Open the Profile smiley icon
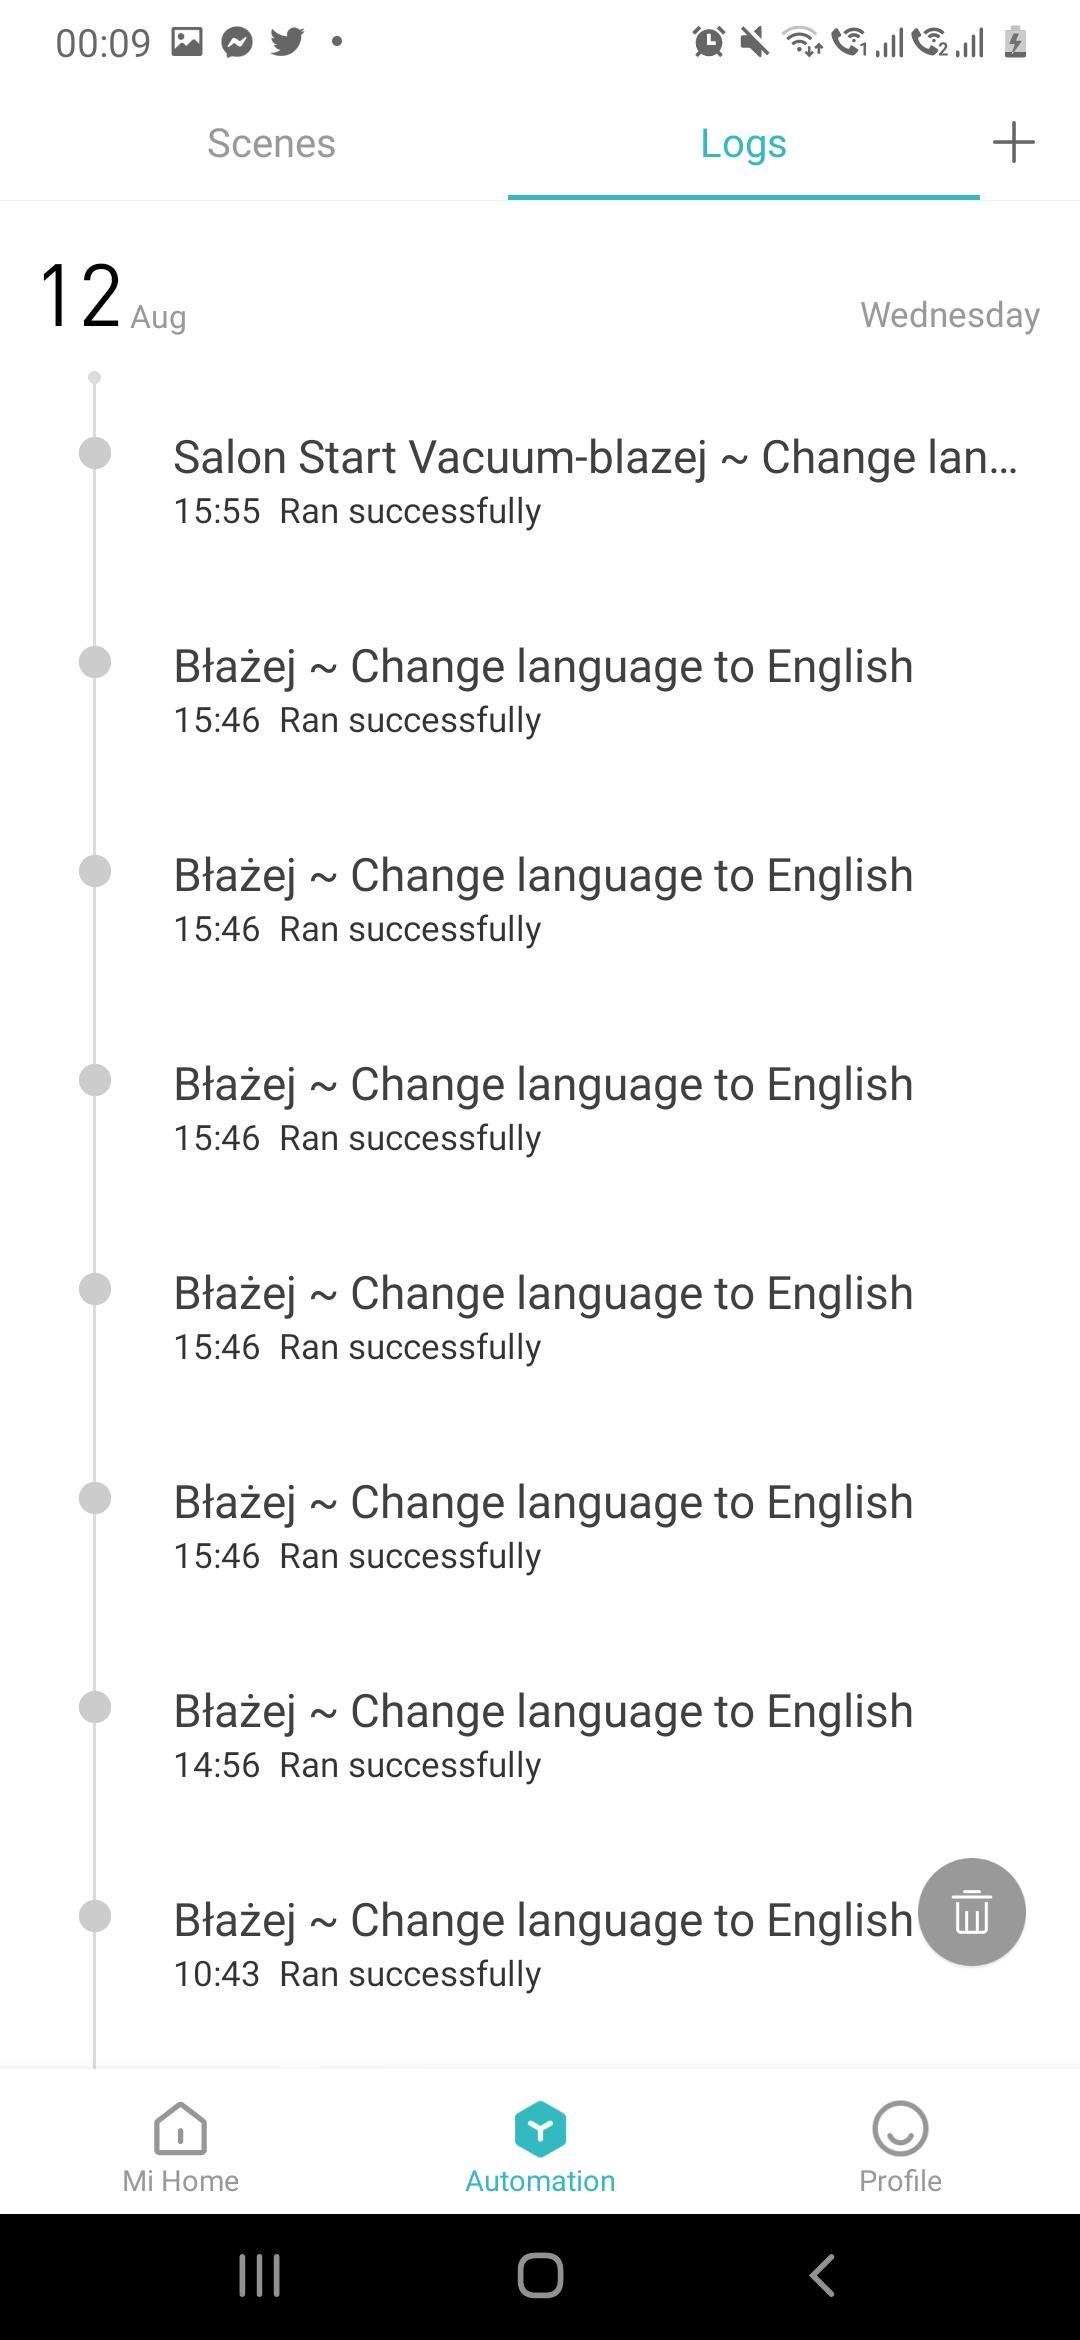 pyautogui.click(x=900, y=2128)
